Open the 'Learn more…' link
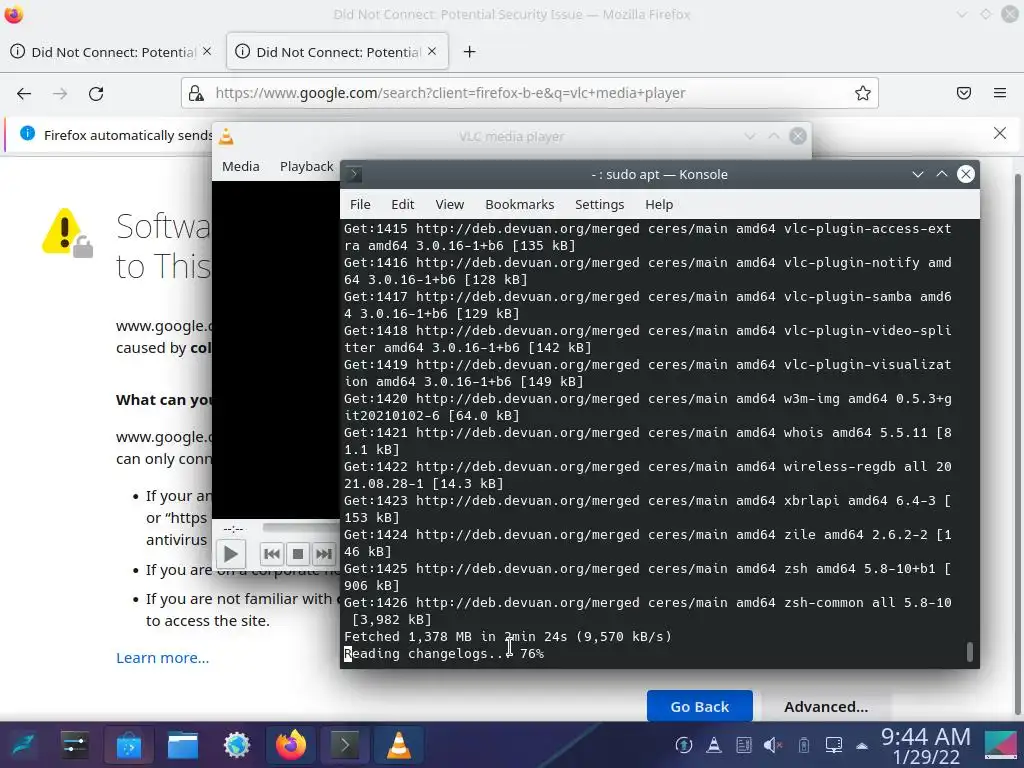1024x768 pixels. 163,658
